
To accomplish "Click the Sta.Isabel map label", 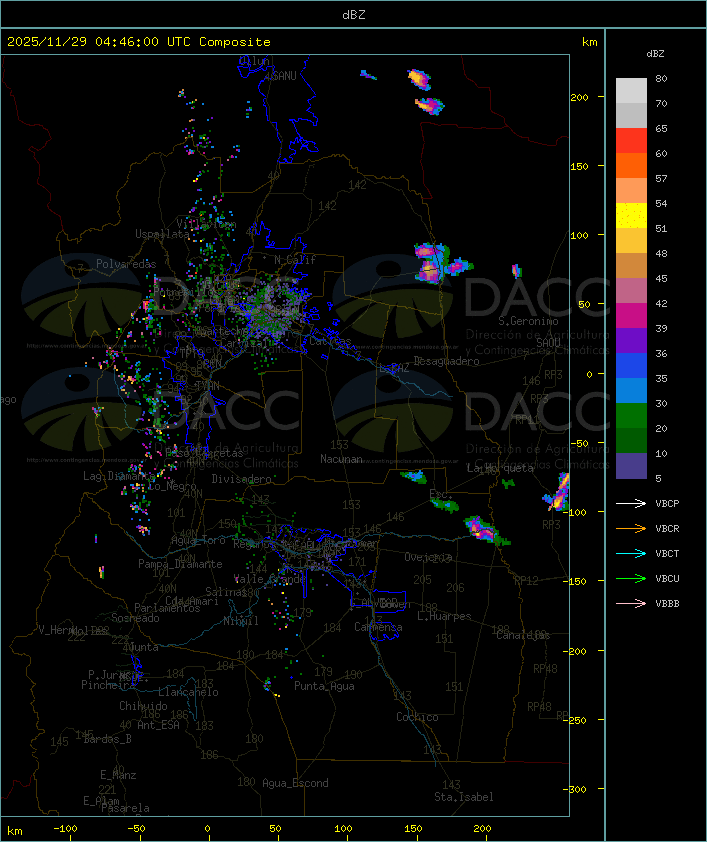I will click(x=464, y=797).
